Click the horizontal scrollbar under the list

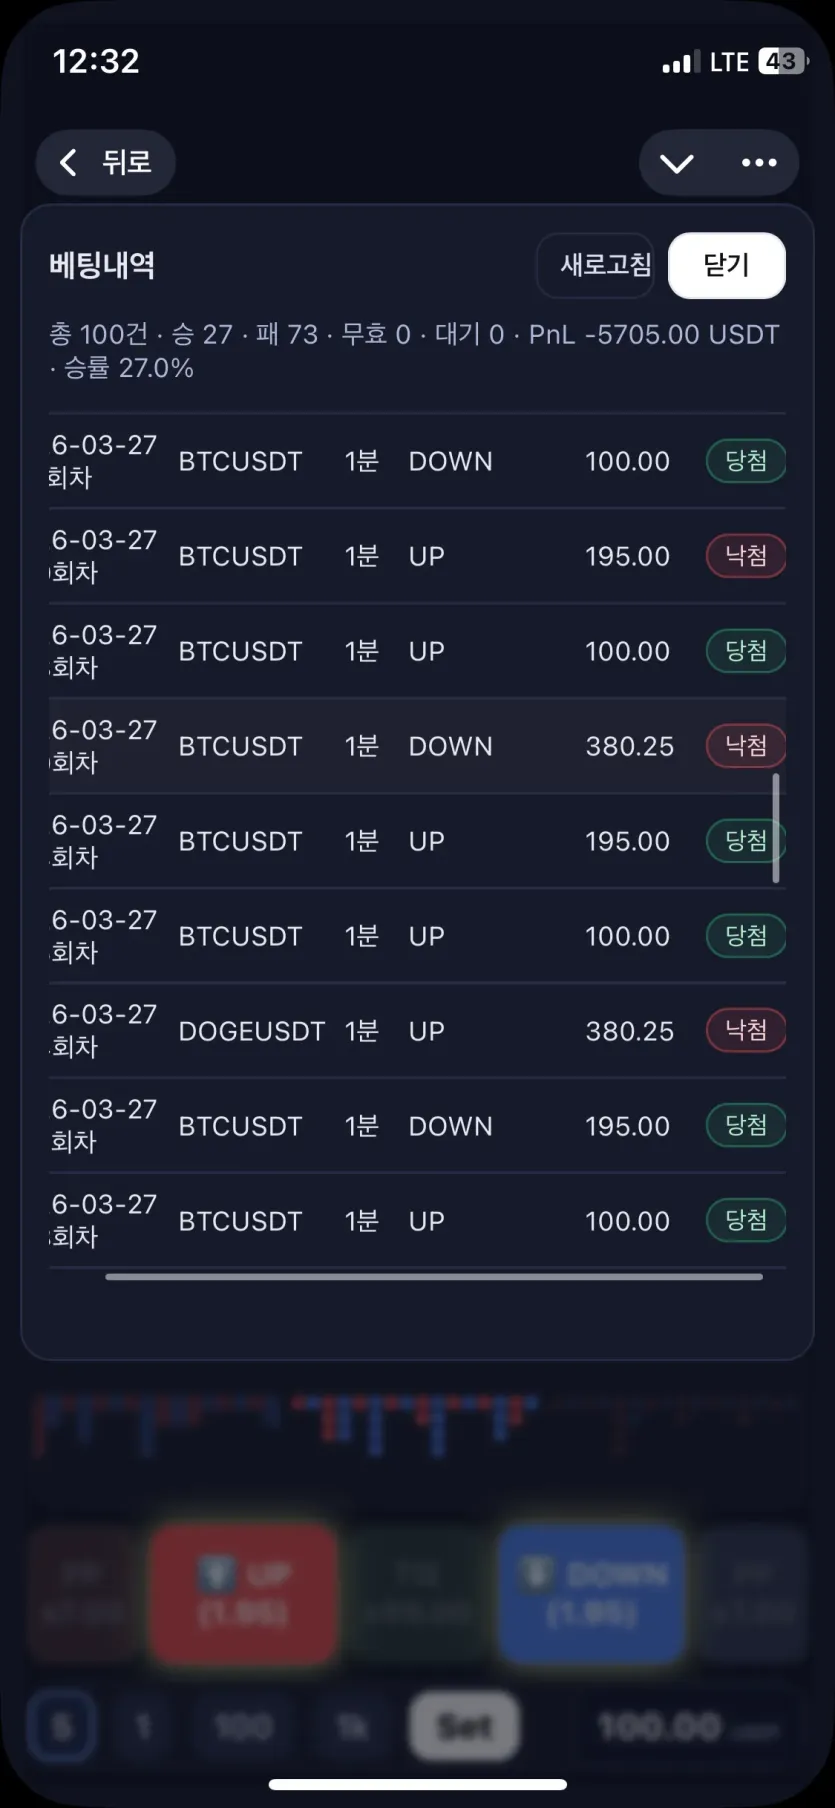[434, 1276]
